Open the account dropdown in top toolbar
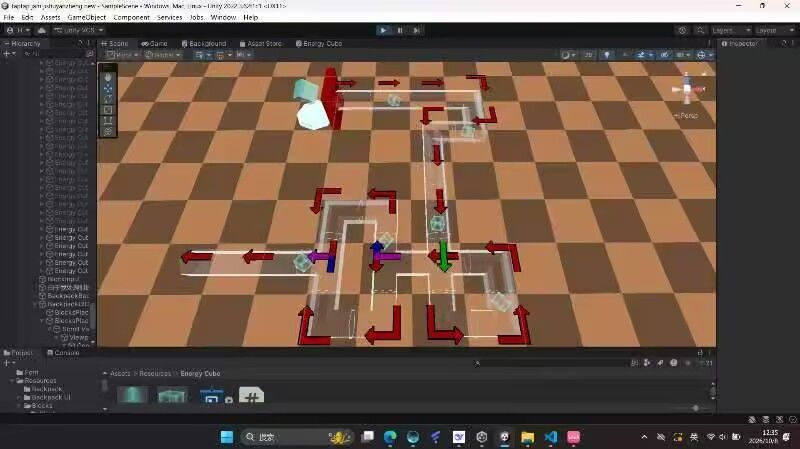 pyautogui.click(x=16, y=31)
